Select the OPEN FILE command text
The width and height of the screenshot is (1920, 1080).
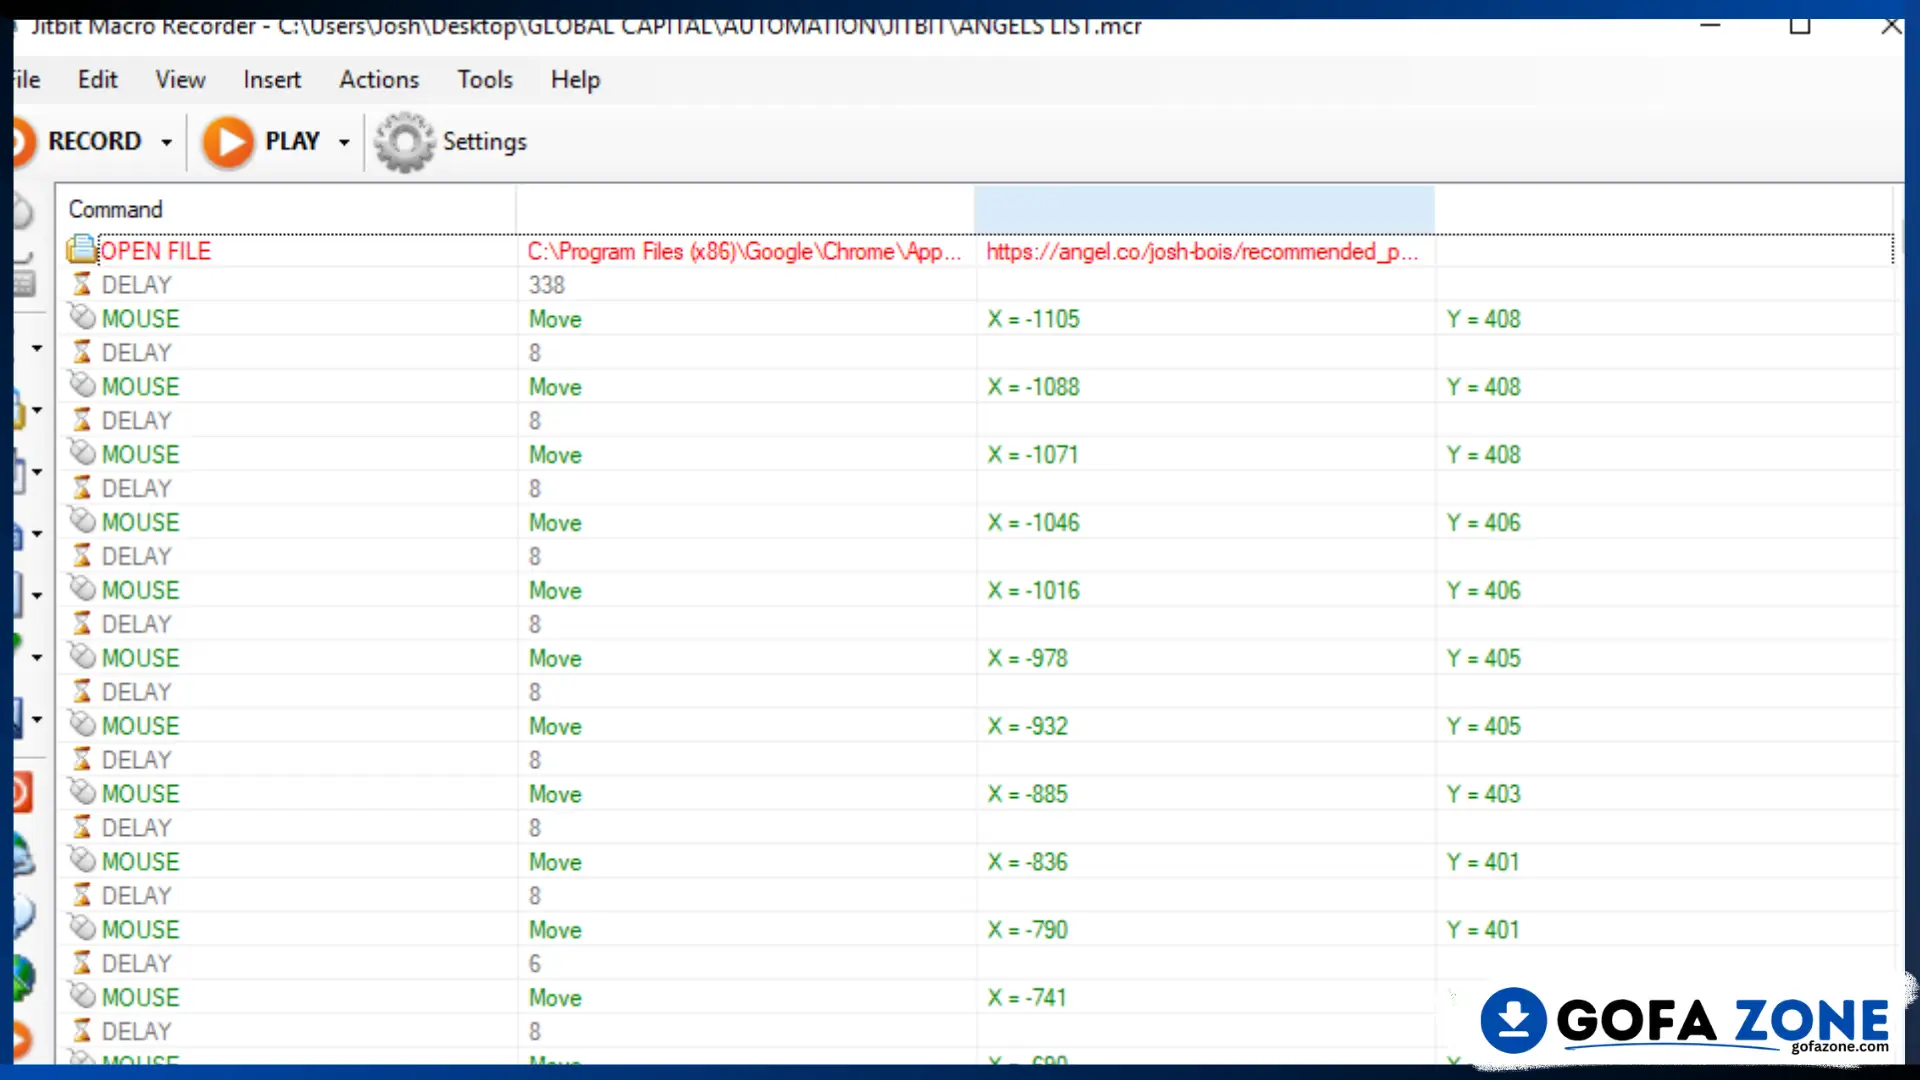156,251
